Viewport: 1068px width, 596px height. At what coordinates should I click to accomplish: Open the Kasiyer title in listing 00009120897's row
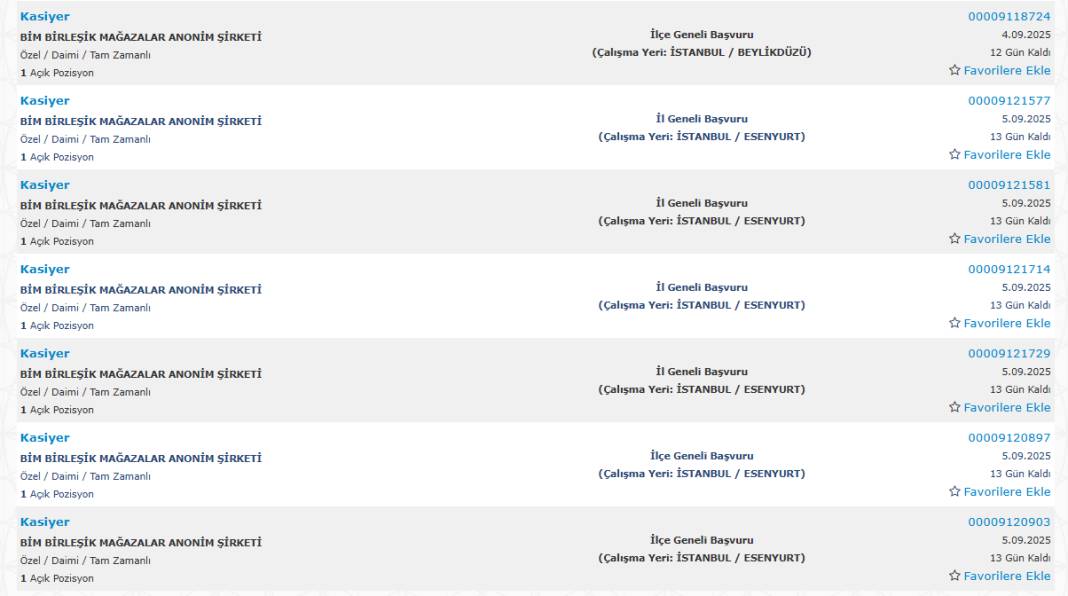click(x=45, y=437)
